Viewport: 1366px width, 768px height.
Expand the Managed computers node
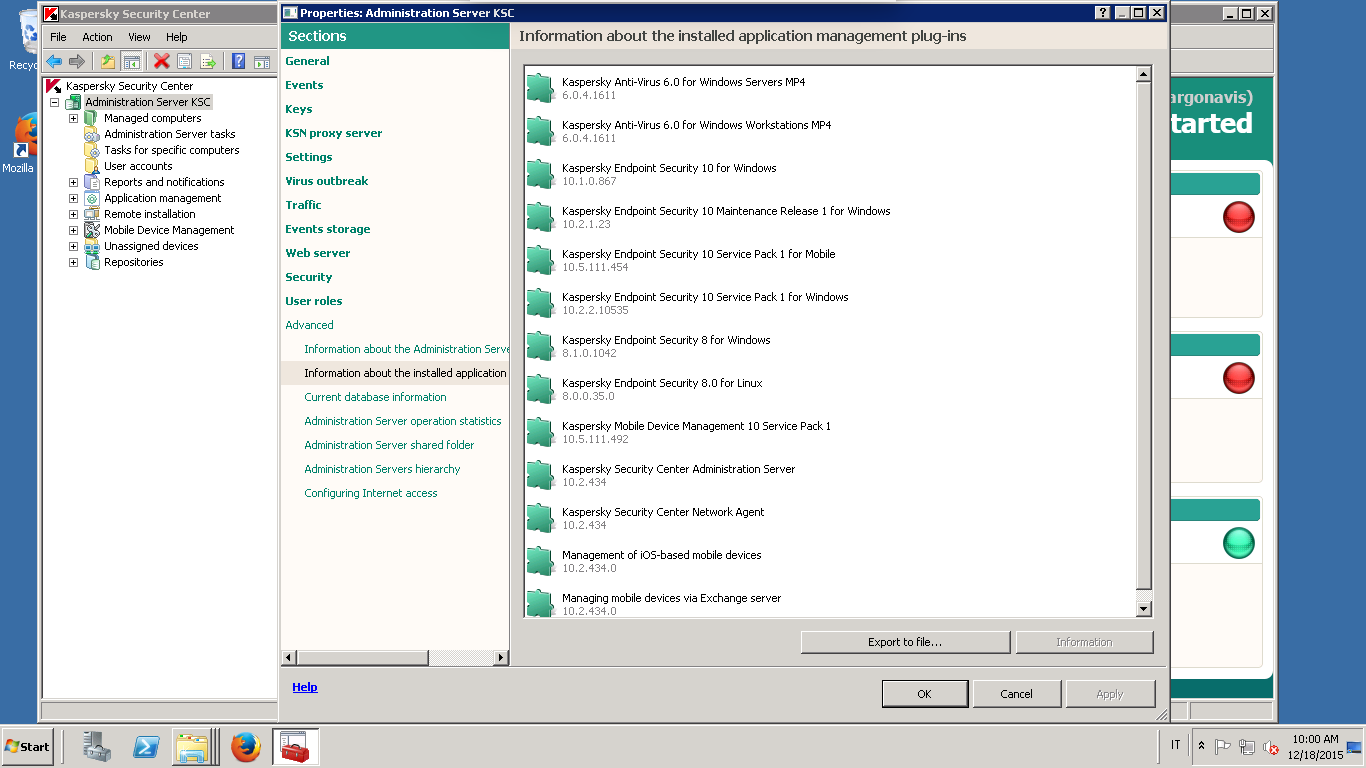[x=73, y=118]
